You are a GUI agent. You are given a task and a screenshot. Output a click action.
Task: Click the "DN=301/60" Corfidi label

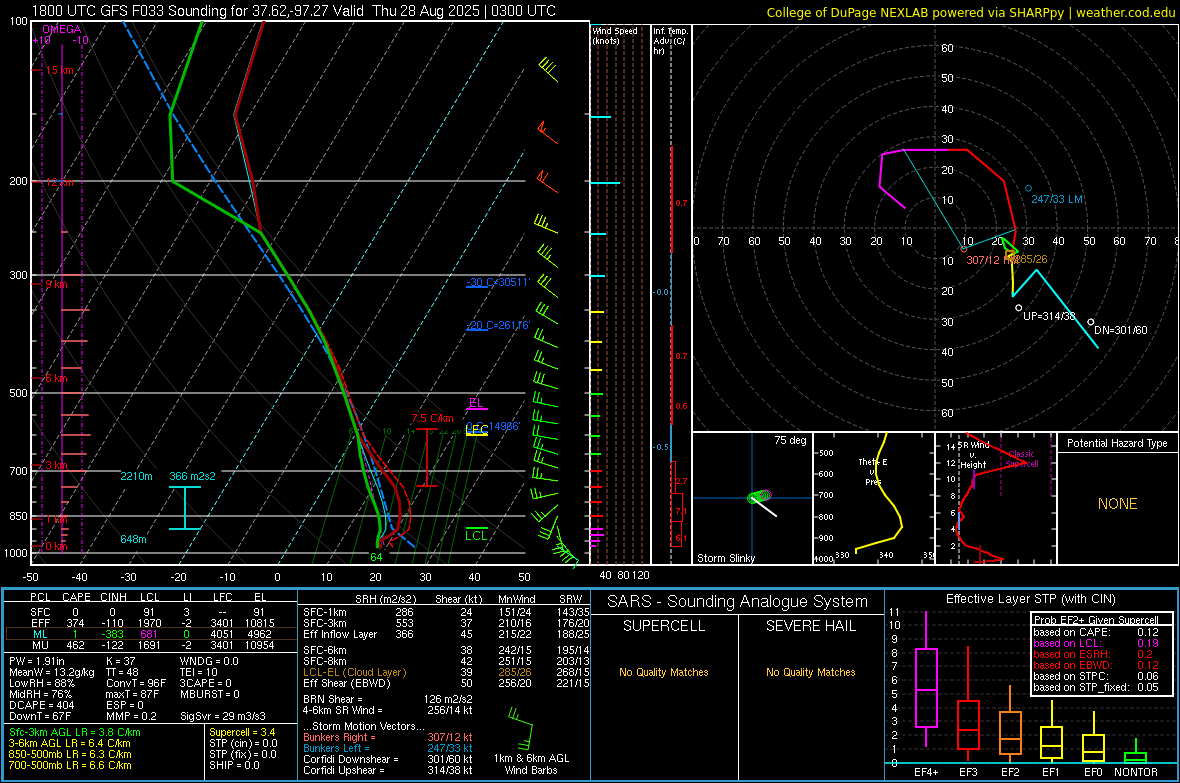click(x=1121, y=331)
